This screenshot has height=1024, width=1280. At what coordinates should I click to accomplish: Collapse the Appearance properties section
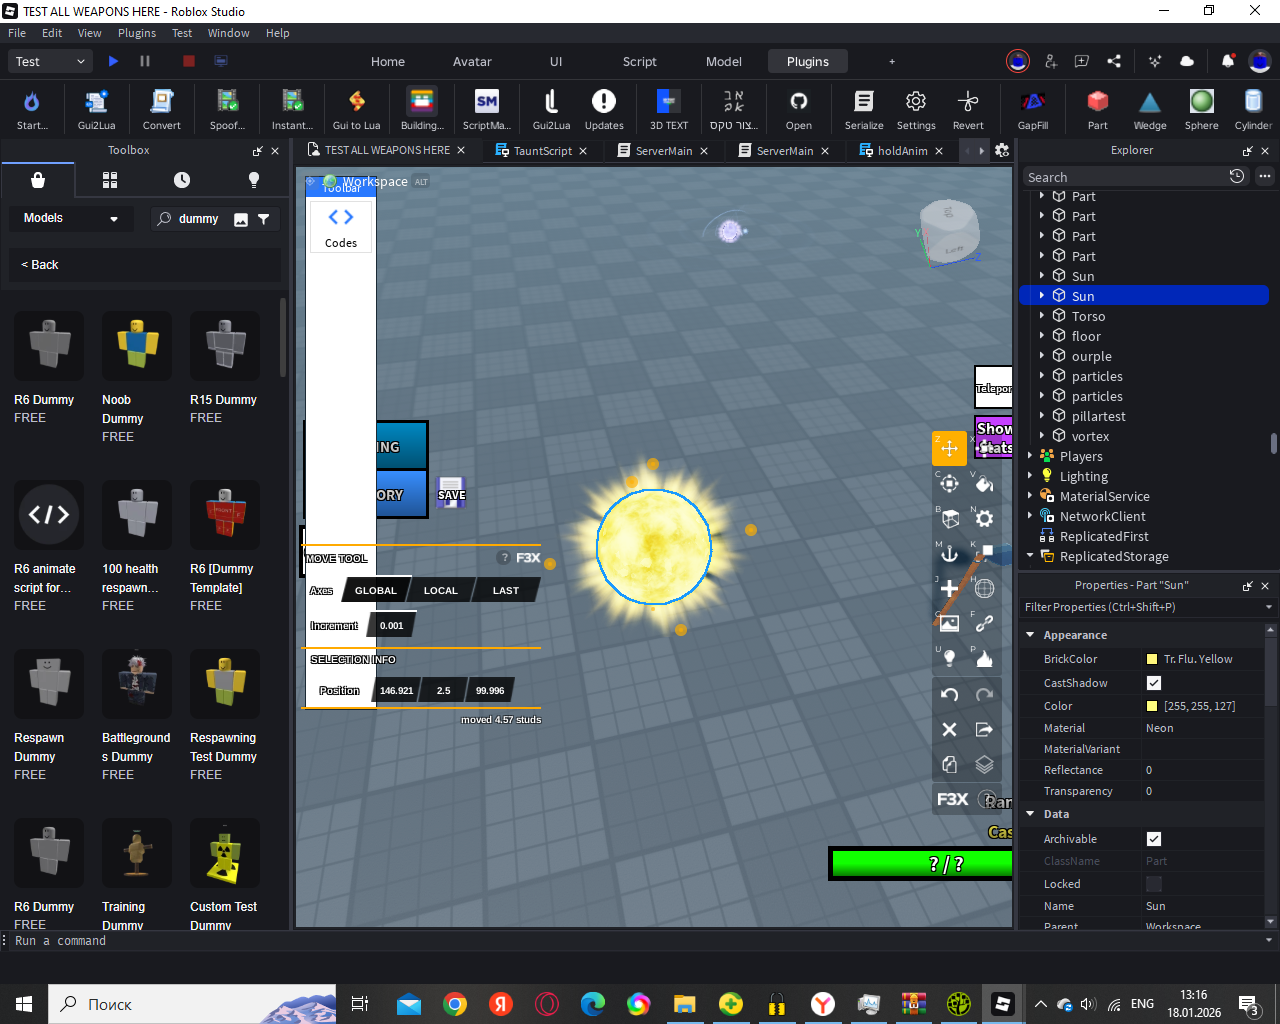pos(1030,634)
